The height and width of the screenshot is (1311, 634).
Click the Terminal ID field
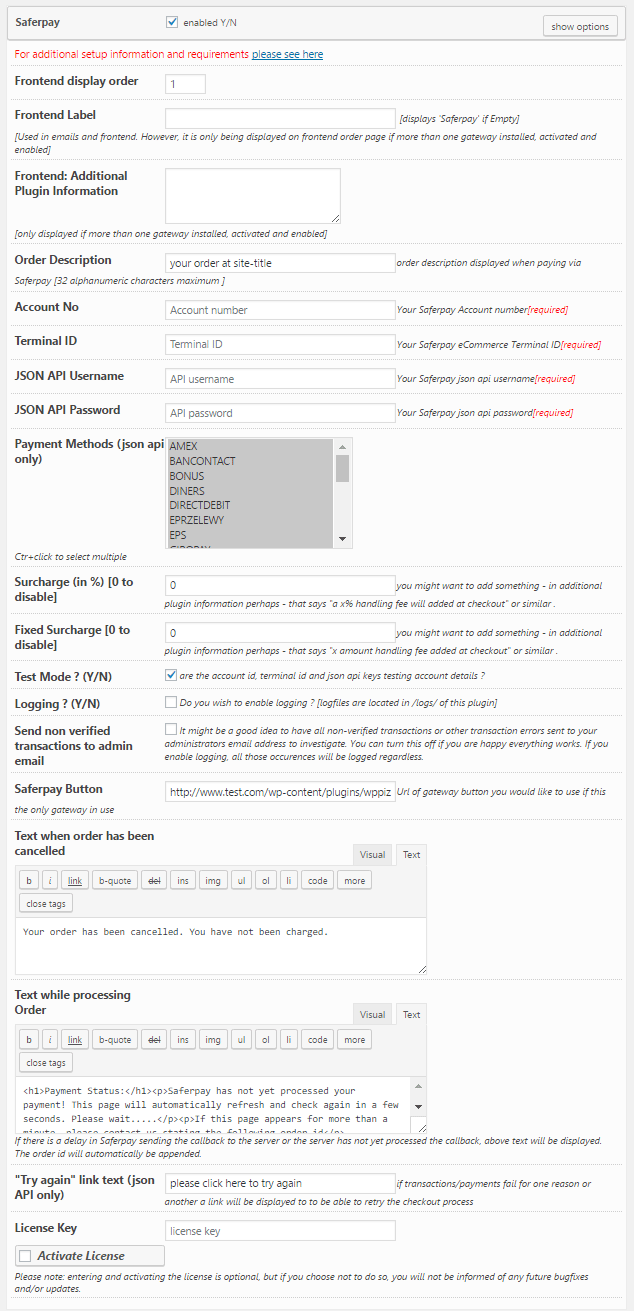coord(280,344)
